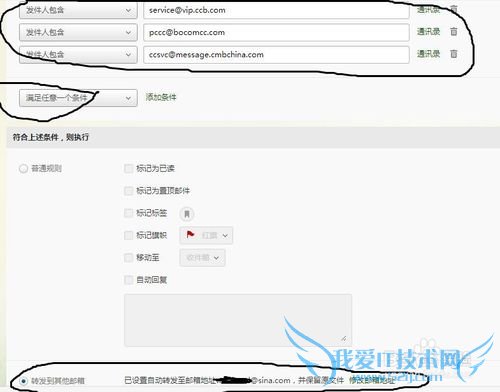Open the 满足任意一个条件 dropdown
The width and height of the screenshot is (500, 392).
78,98
